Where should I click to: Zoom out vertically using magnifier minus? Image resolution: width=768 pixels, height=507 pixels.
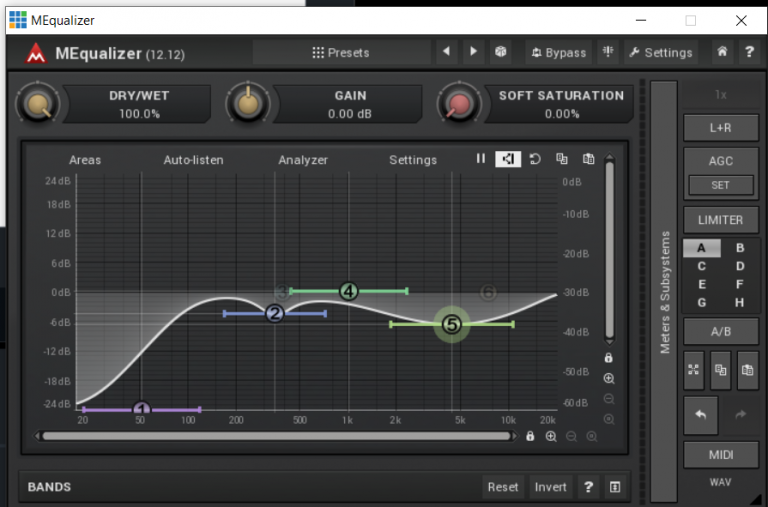[x=609, y=399]
